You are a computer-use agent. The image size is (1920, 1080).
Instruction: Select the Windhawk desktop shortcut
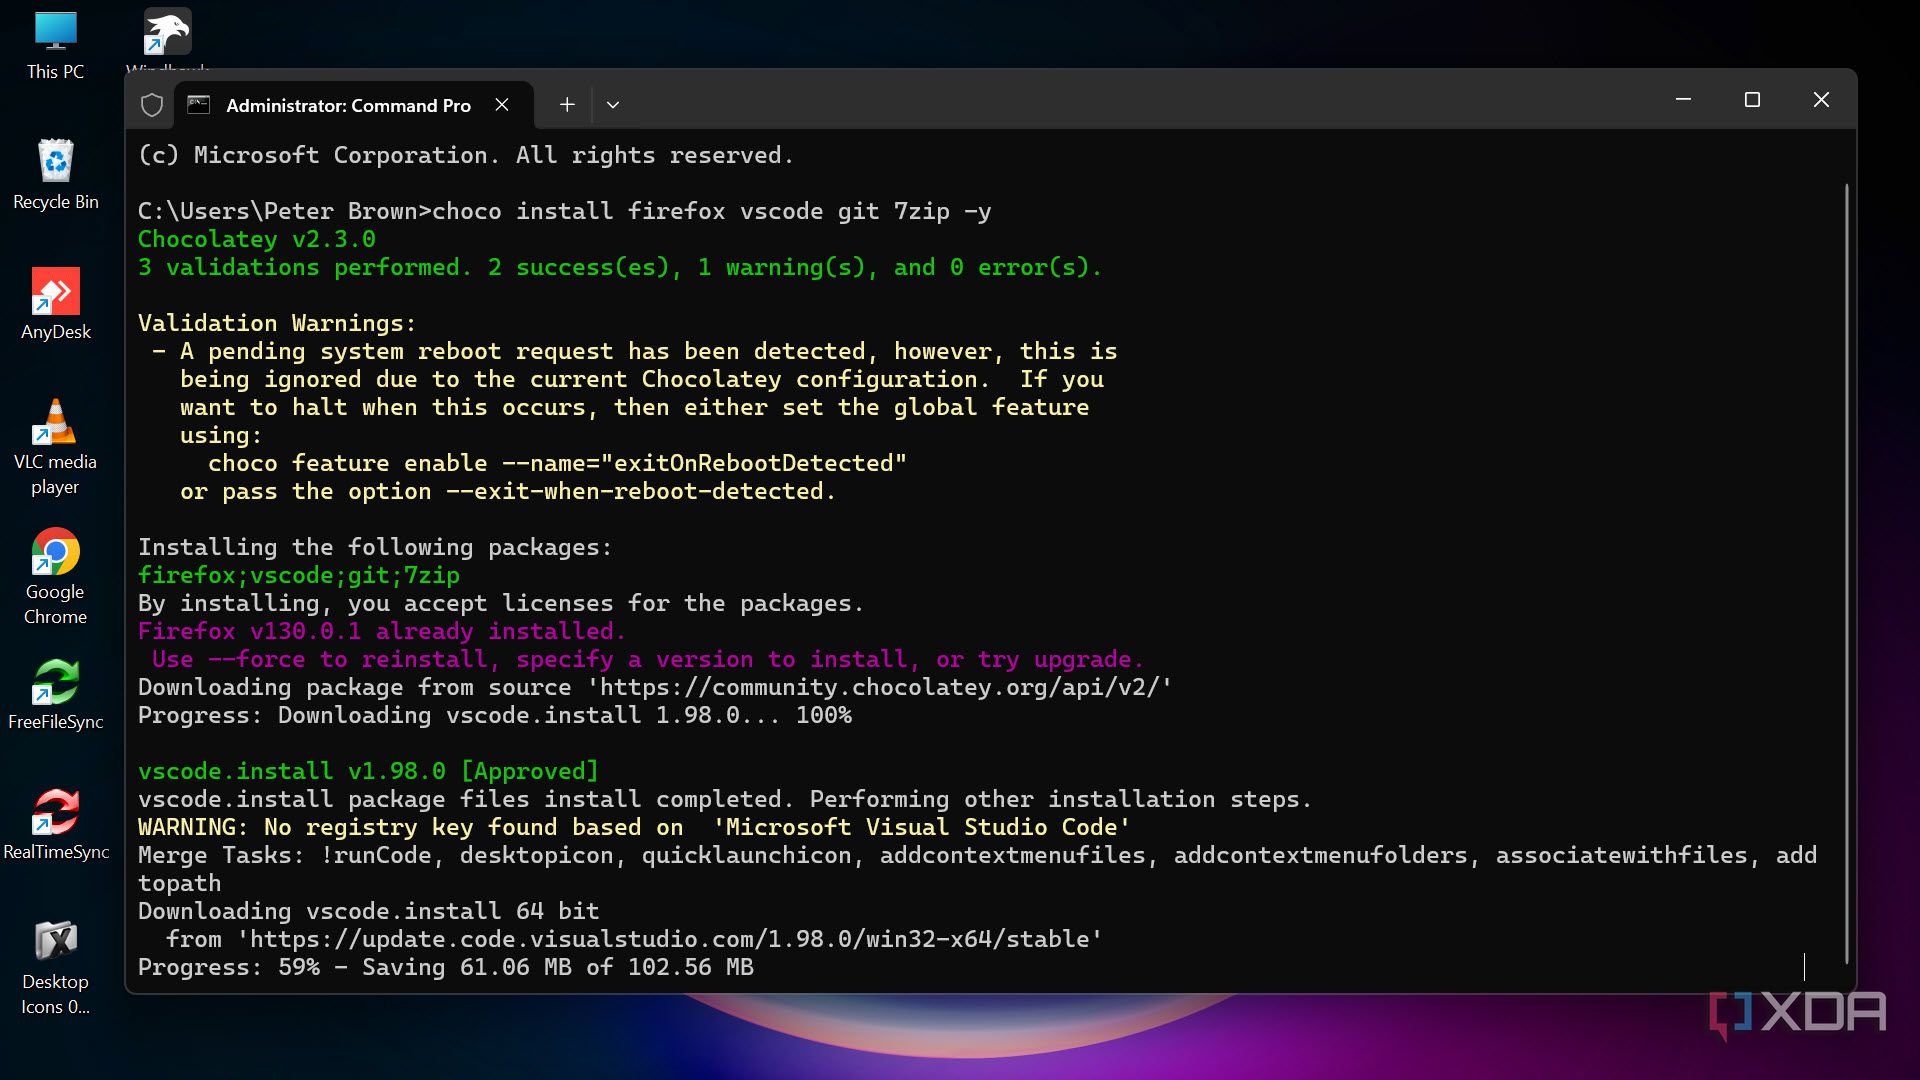pyautogui.click(x=167, y=40)
